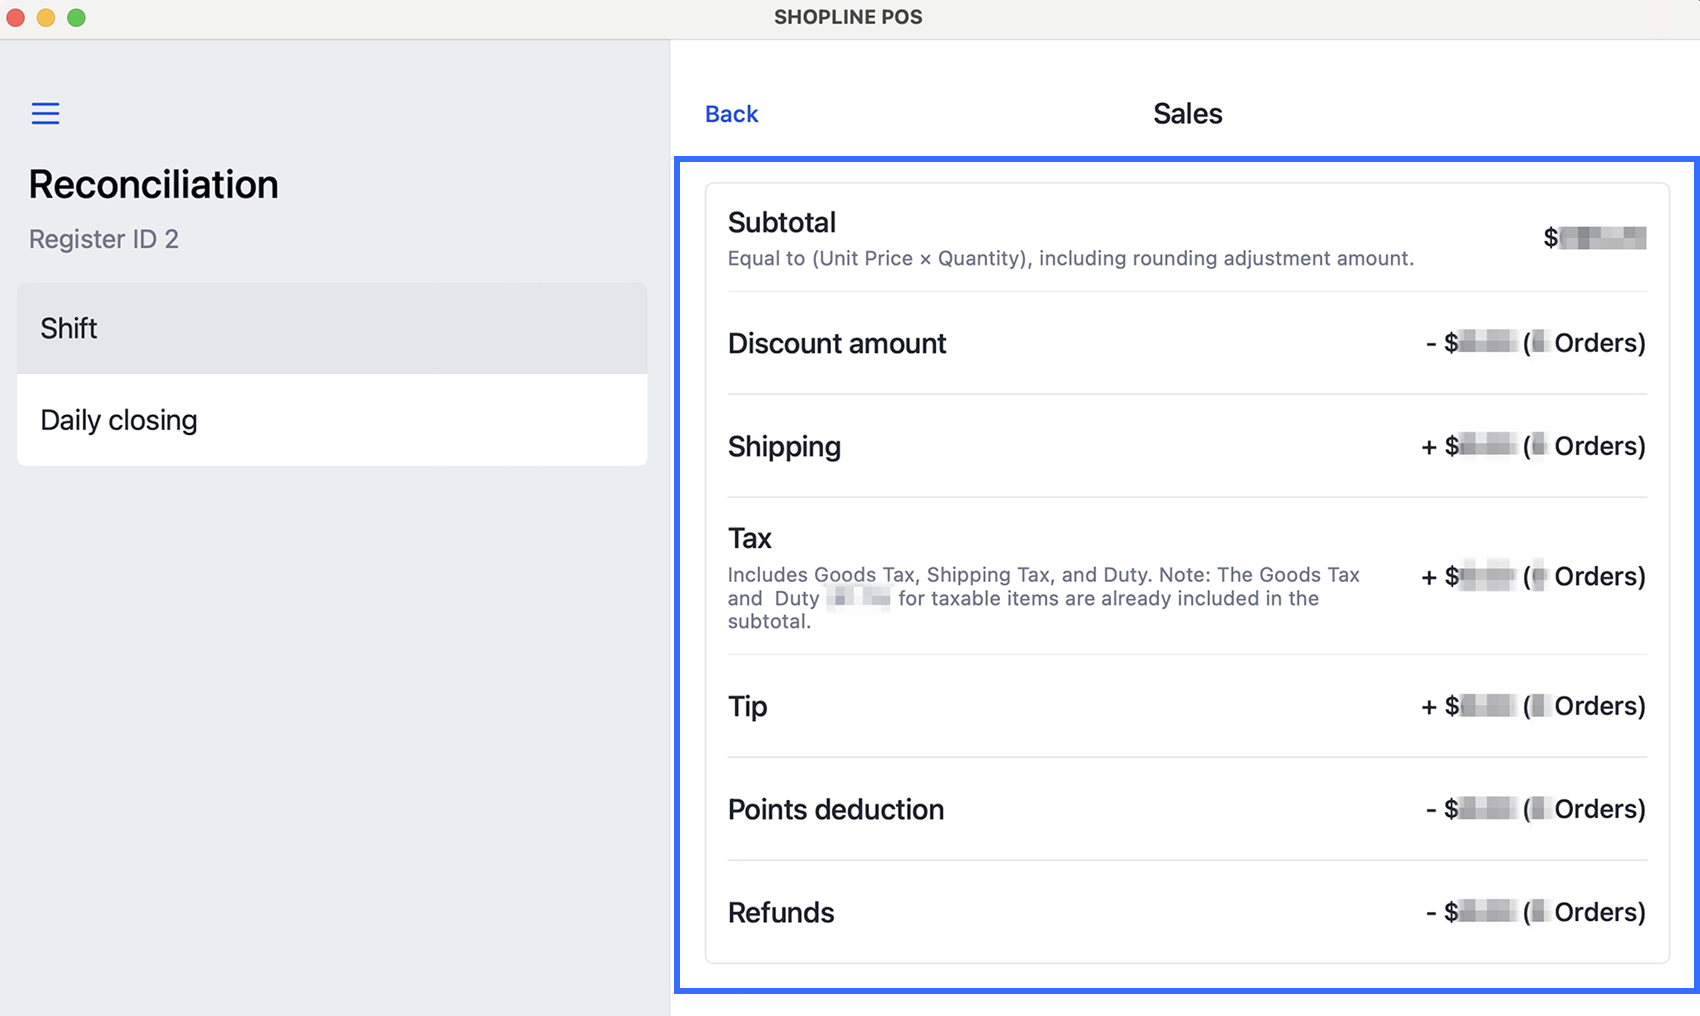Click the Back link
Image resolution: width=1700 pixels, height=1016 pixels.
(x=731, y=114)
